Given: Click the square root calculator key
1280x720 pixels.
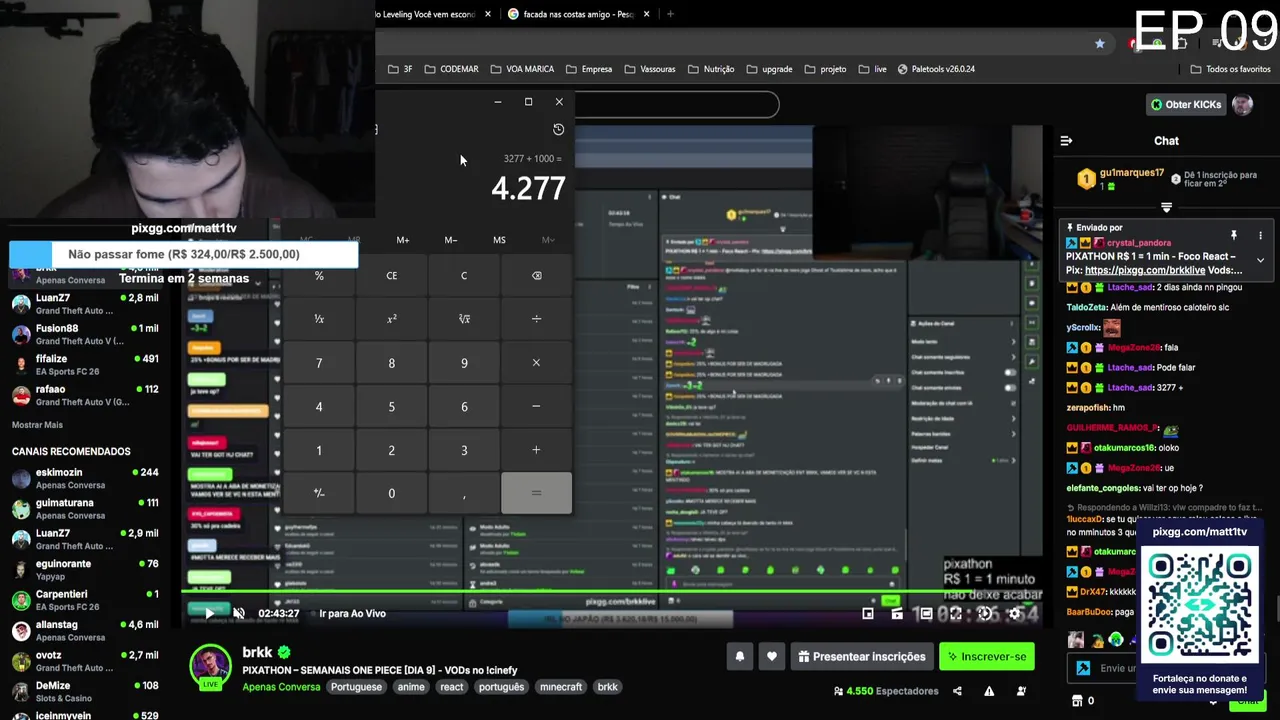Looking at the screenshot, I should pos(464,319).
